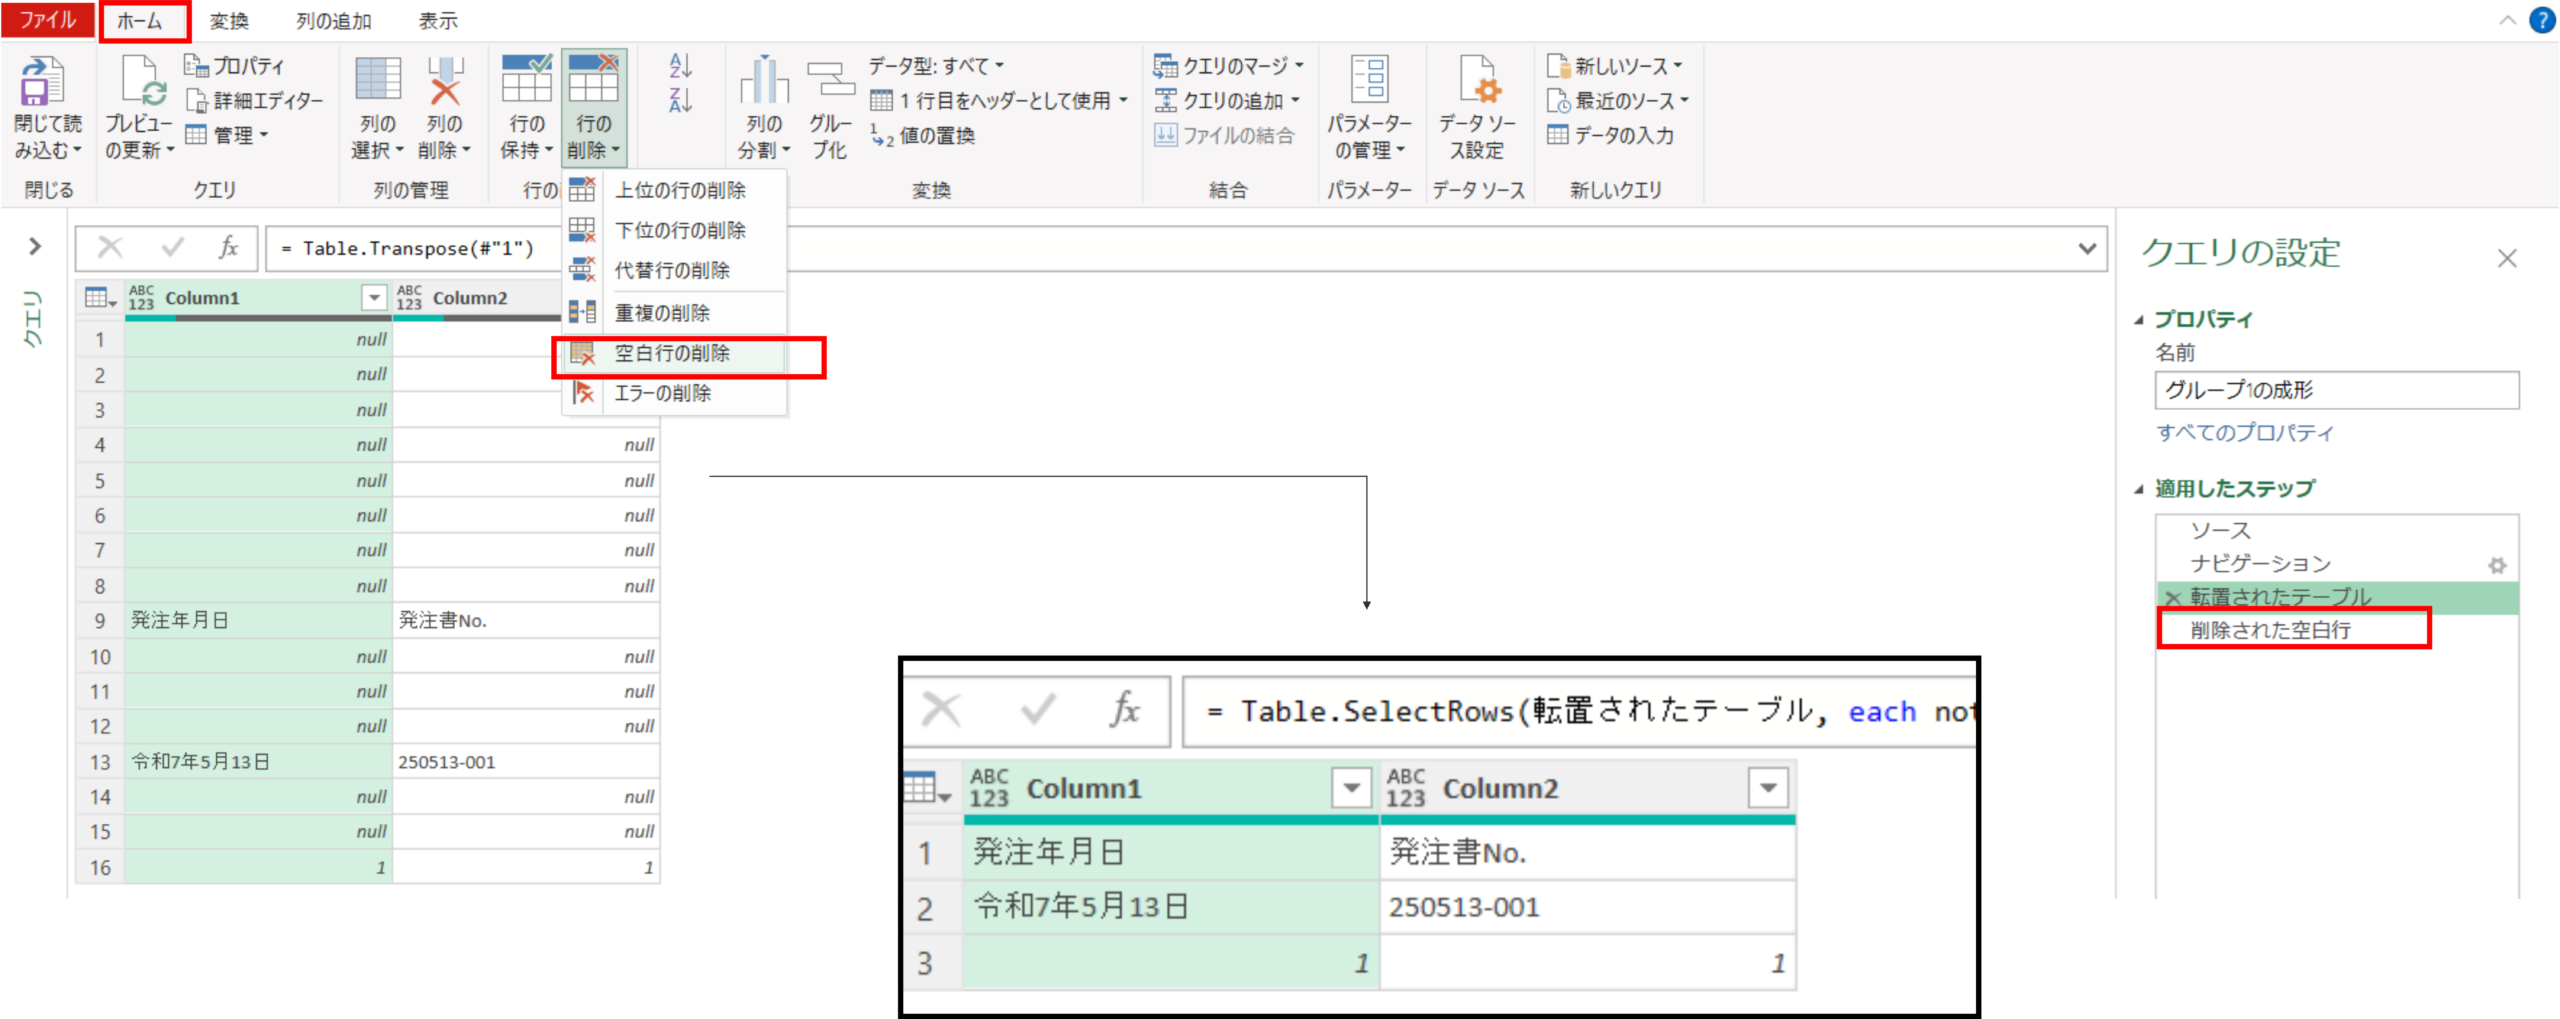Expand the formula bar with the chevron
This screenshot has width=2560, height=1019.
pyautogui.click(x=2086, y=248)
